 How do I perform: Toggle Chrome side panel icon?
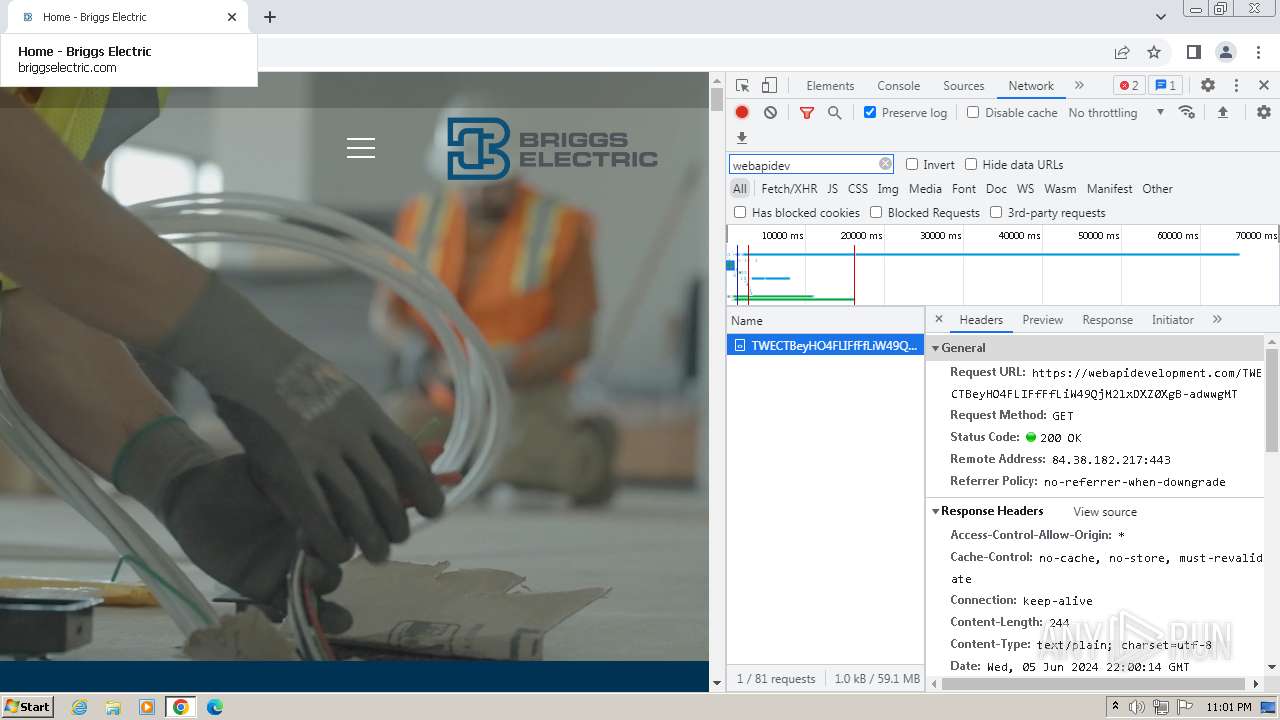(1193, 52)
